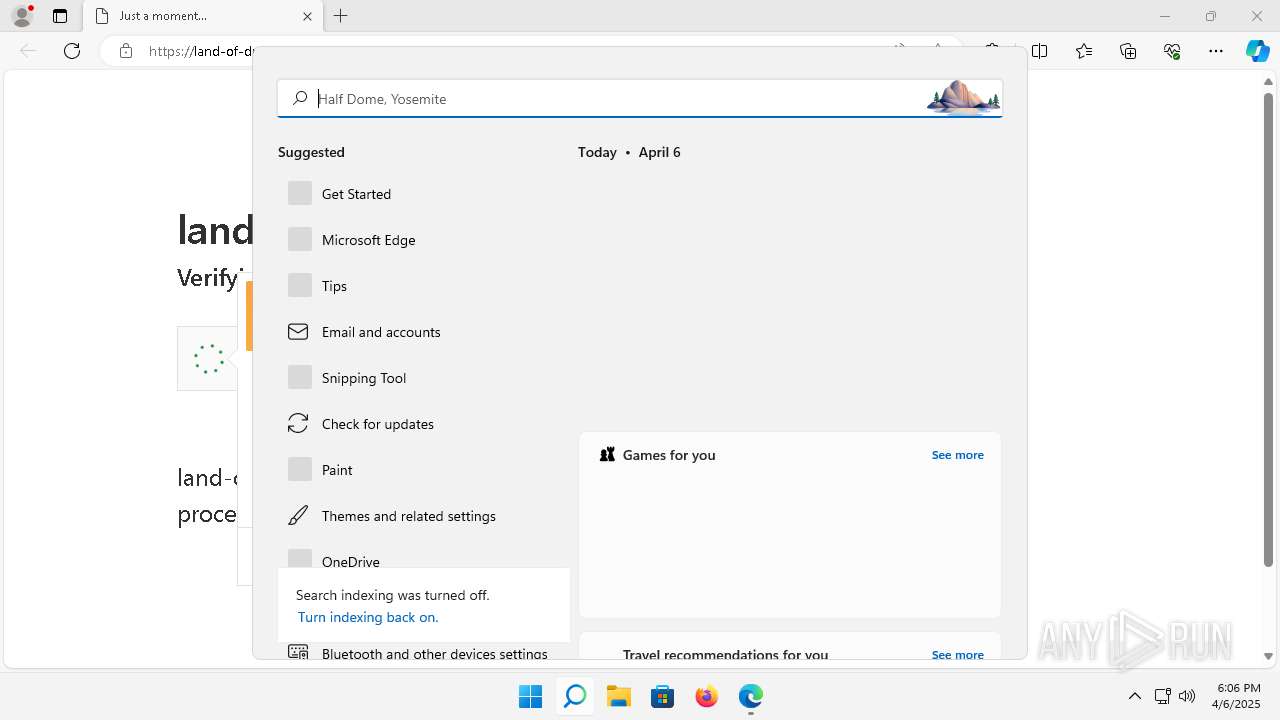Open Edge Collections icon
This screenshot has height=720, width=1280.
[x=1128, y=51]
